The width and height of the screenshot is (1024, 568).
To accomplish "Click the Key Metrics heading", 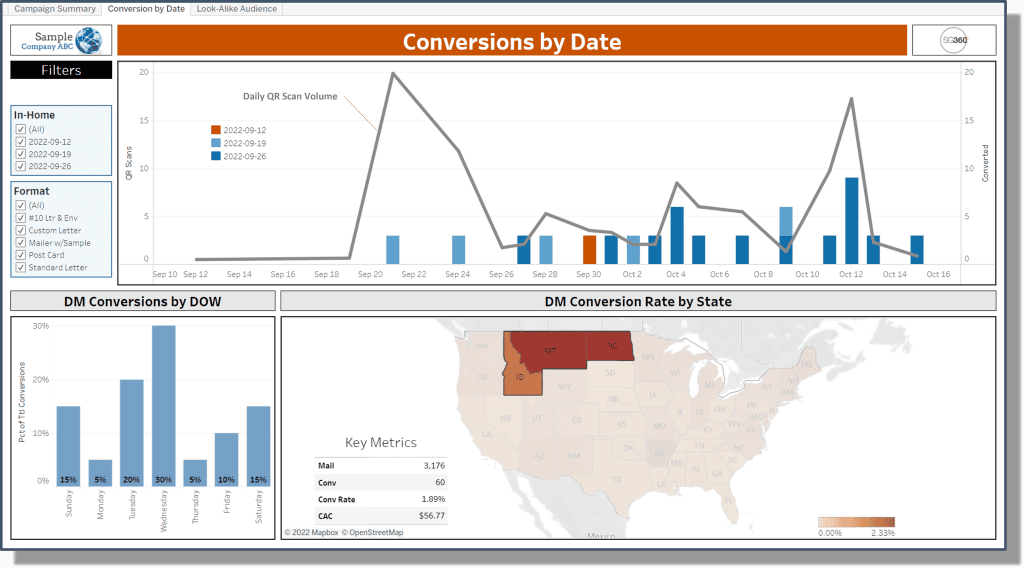I will [x=381, y=443].
